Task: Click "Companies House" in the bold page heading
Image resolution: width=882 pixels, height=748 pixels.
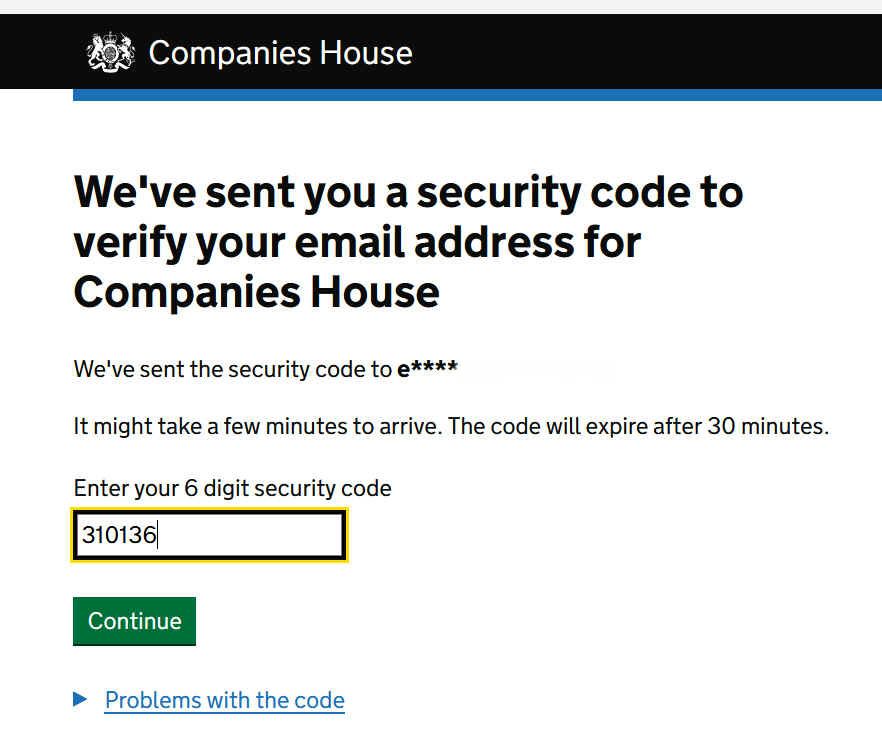Action: pyautogui.click(x=256, y=292)
